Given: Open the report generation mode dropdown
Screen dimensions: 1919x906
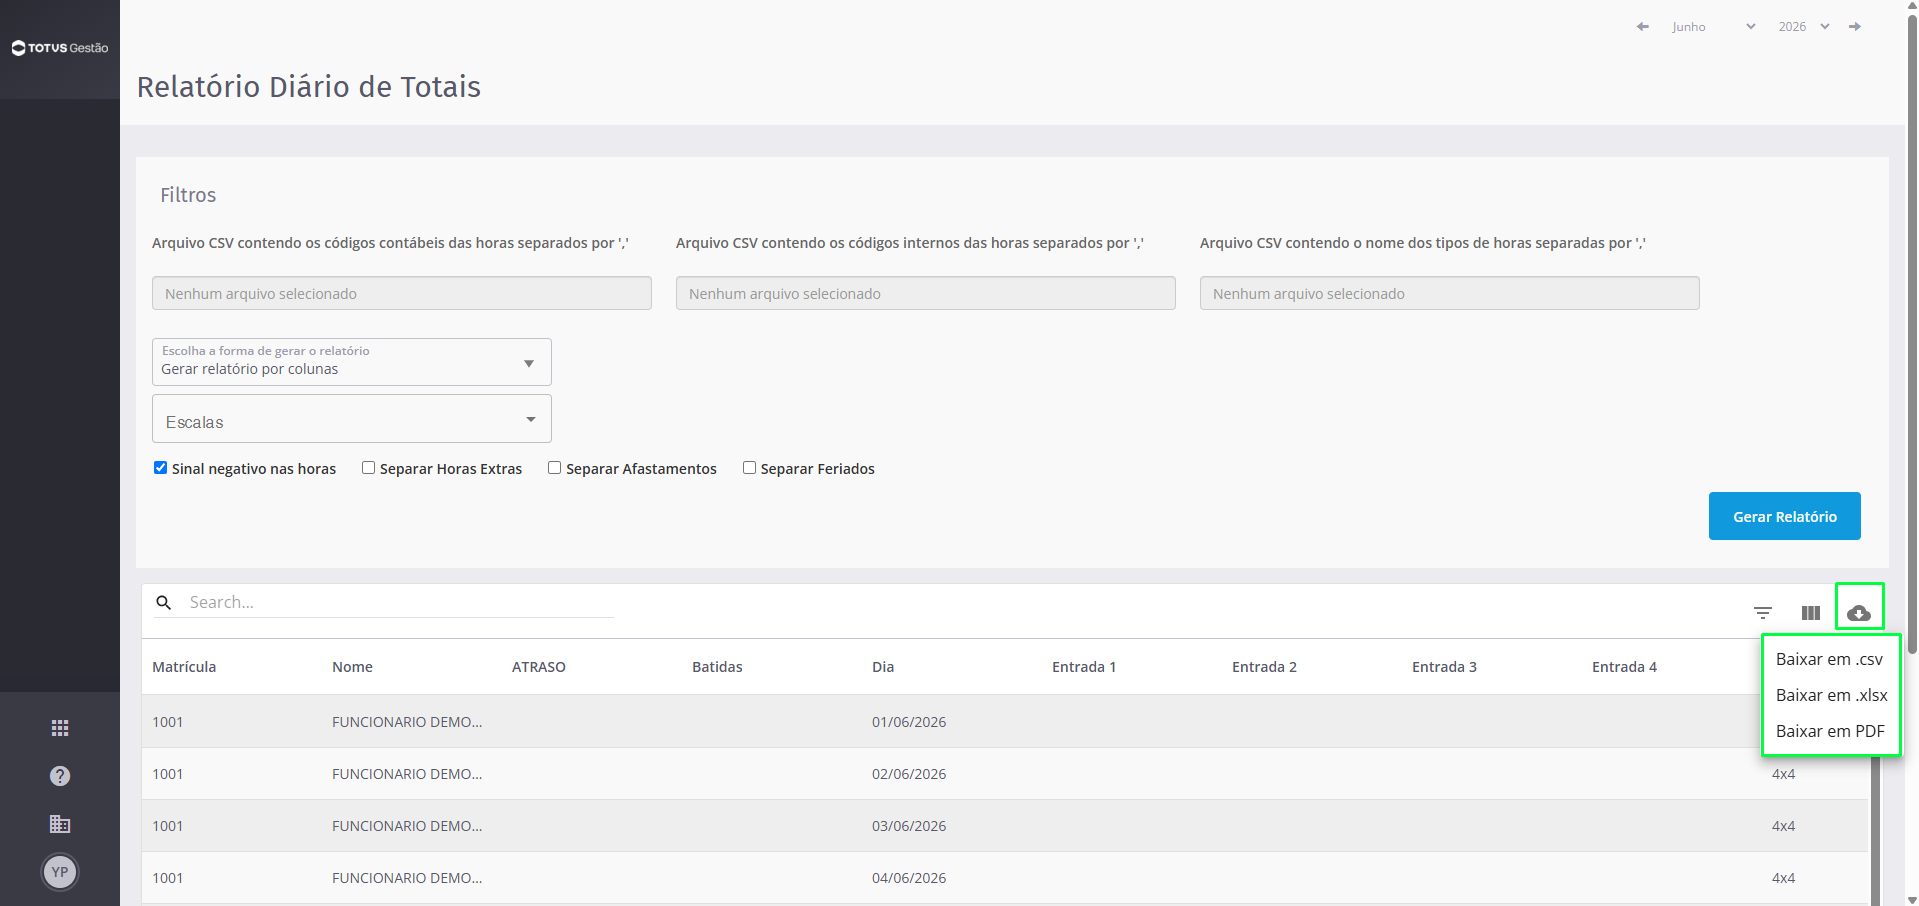Looking at the screenshot, I should pos(352,362).
